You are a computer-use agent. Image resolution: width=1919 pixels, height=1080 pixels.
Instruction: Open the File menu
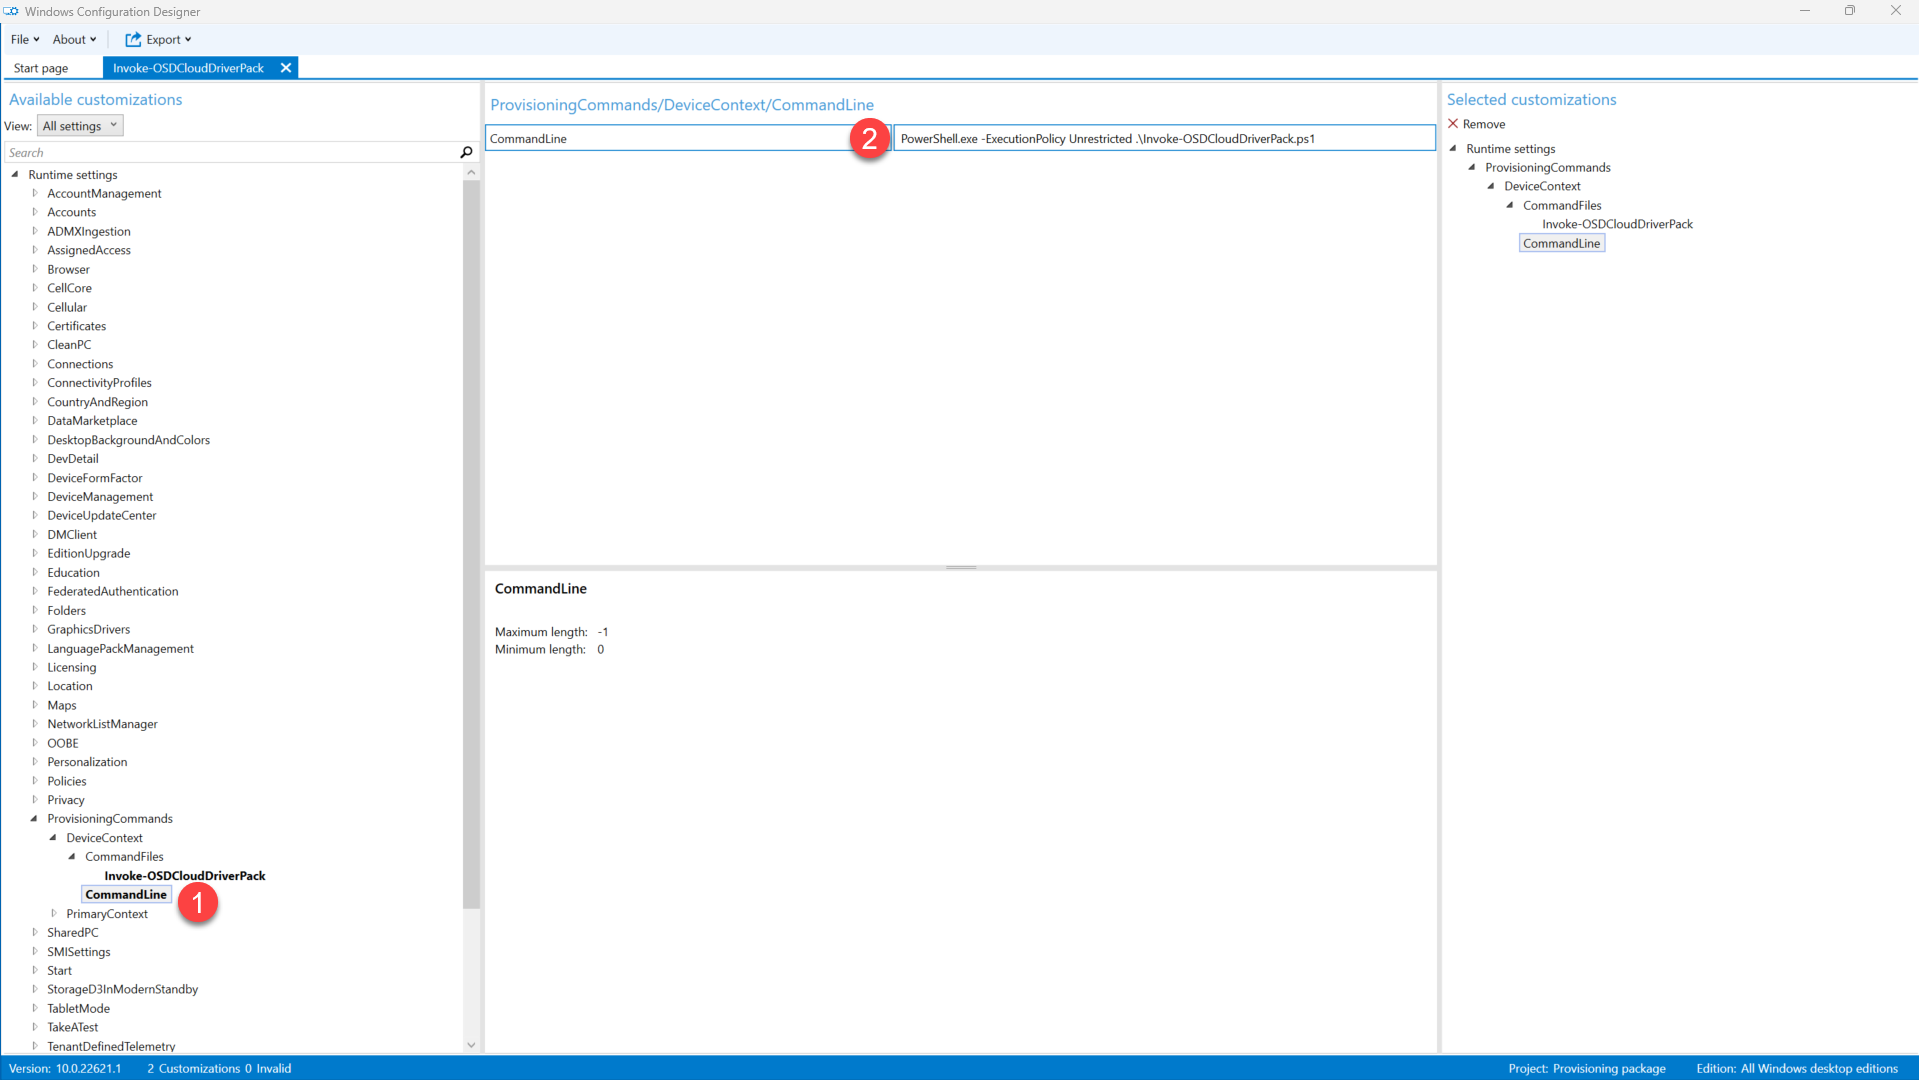pyautogui.click(x=24, y=39)
